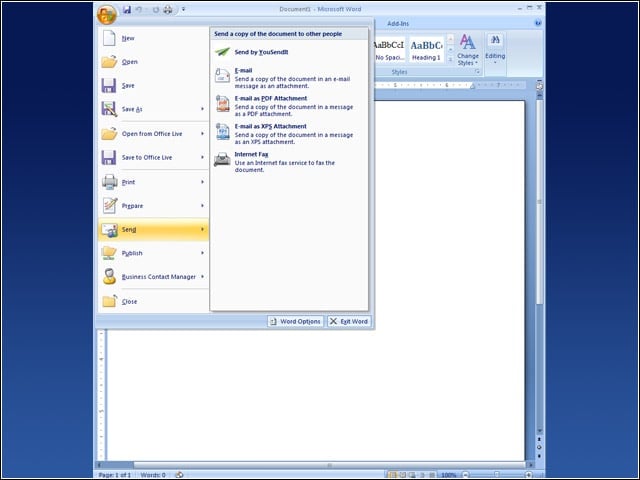Click the Business Contact Manager person icon
640x480 pixels.
[109, 277]
